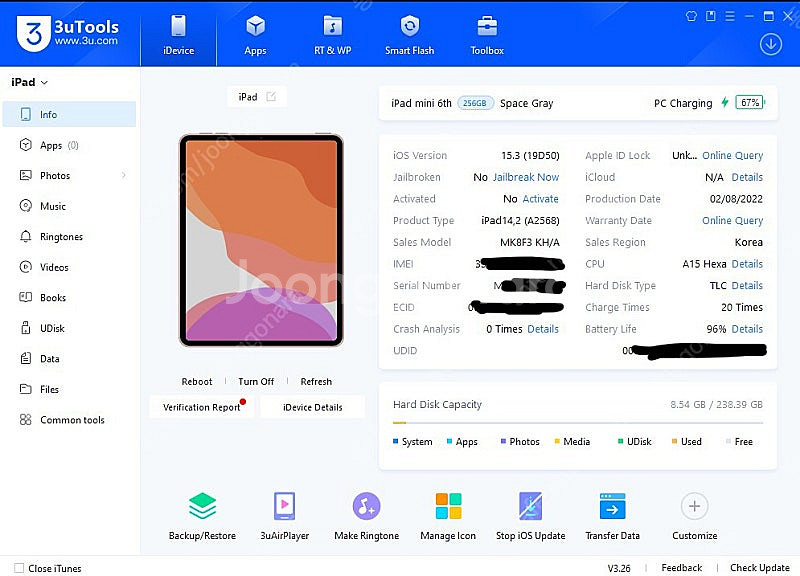The height and width of the screenshot is (576, 800).
Task: Open Books in the sidebar
Action: tap(69, 297)
